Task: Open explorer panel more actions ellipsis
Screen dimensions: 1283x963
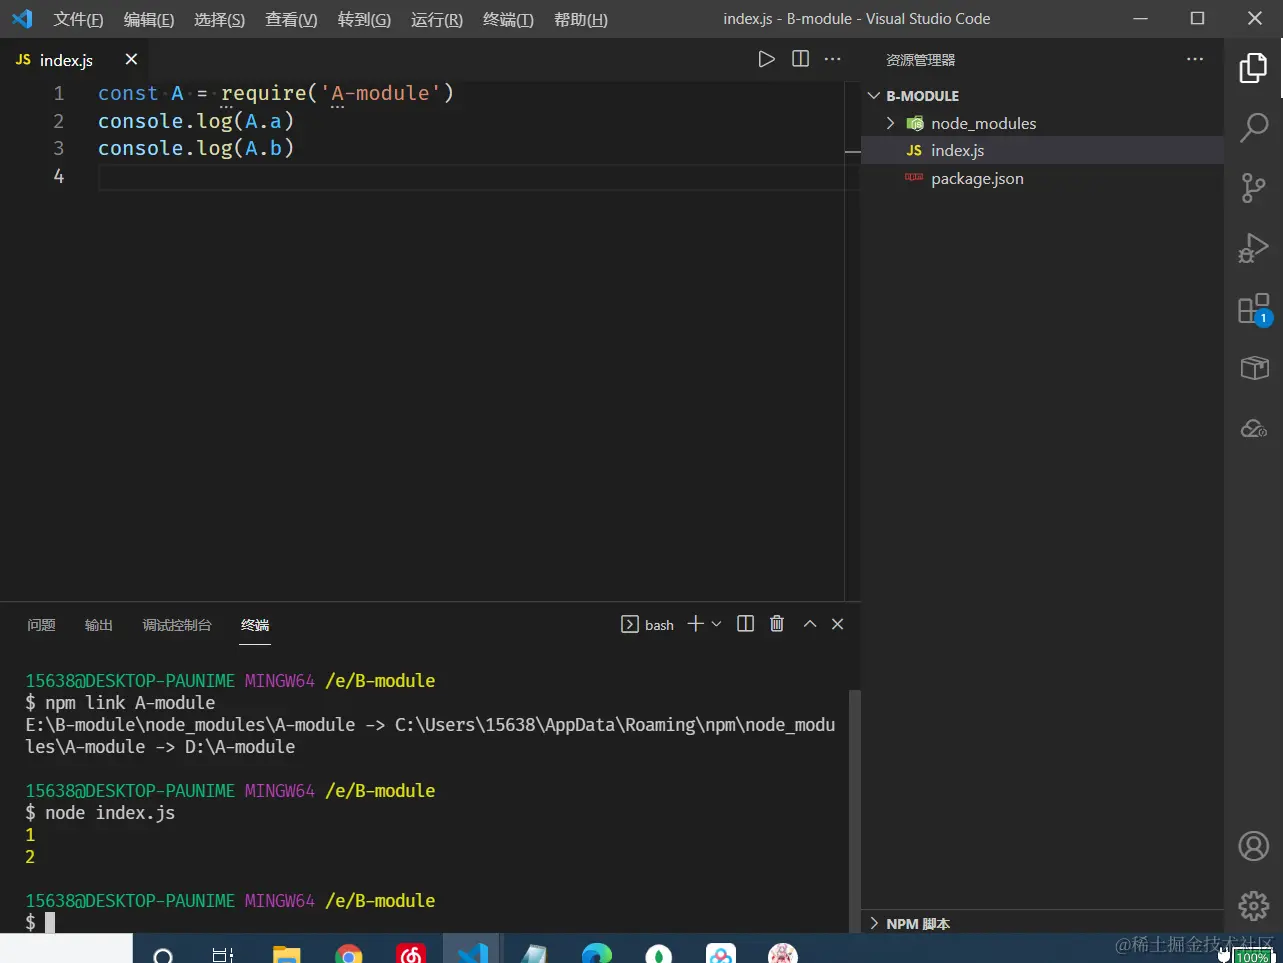Action: (x=1195, y=59)
